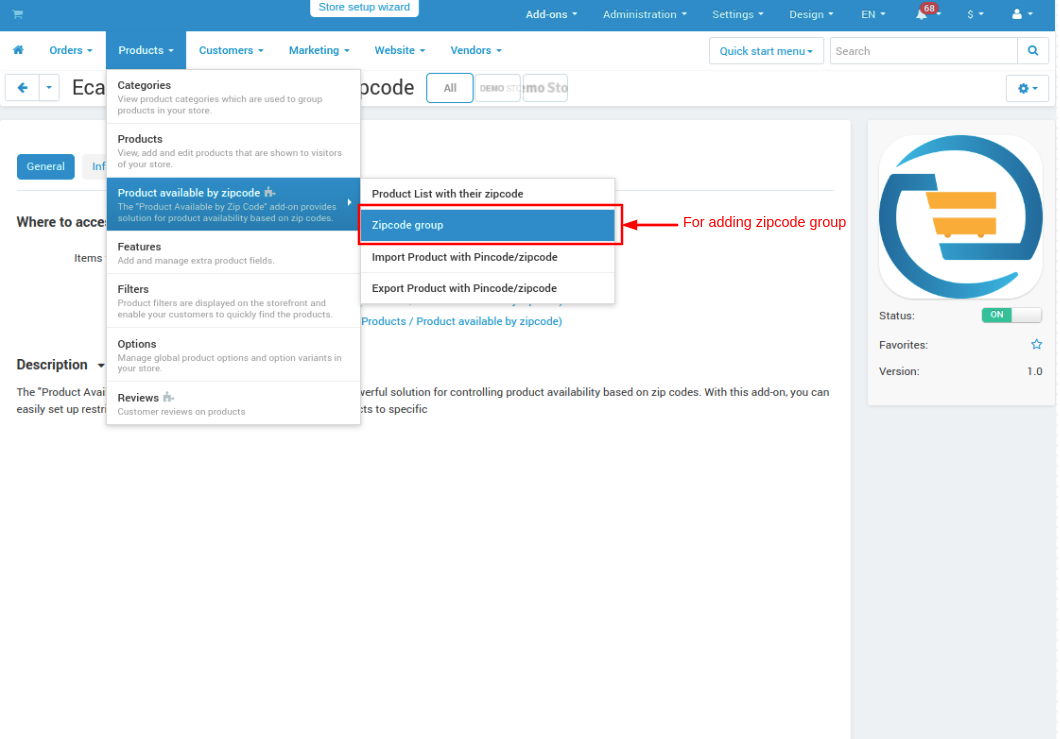
Task: Open Product List with their zipcode
Action: tap(487, 194)
